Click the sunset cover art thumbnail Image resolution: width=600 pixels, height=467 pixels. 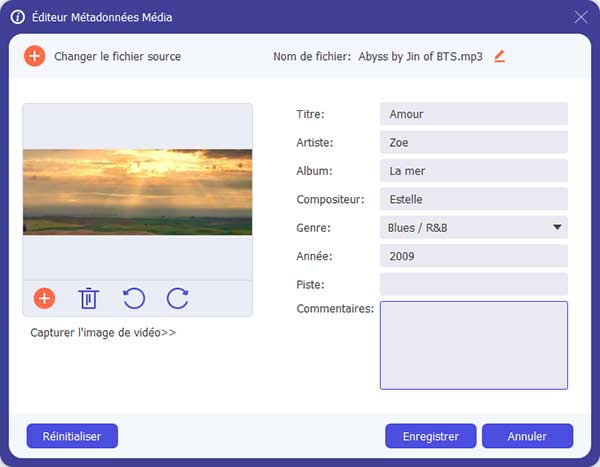click(137, 192)
